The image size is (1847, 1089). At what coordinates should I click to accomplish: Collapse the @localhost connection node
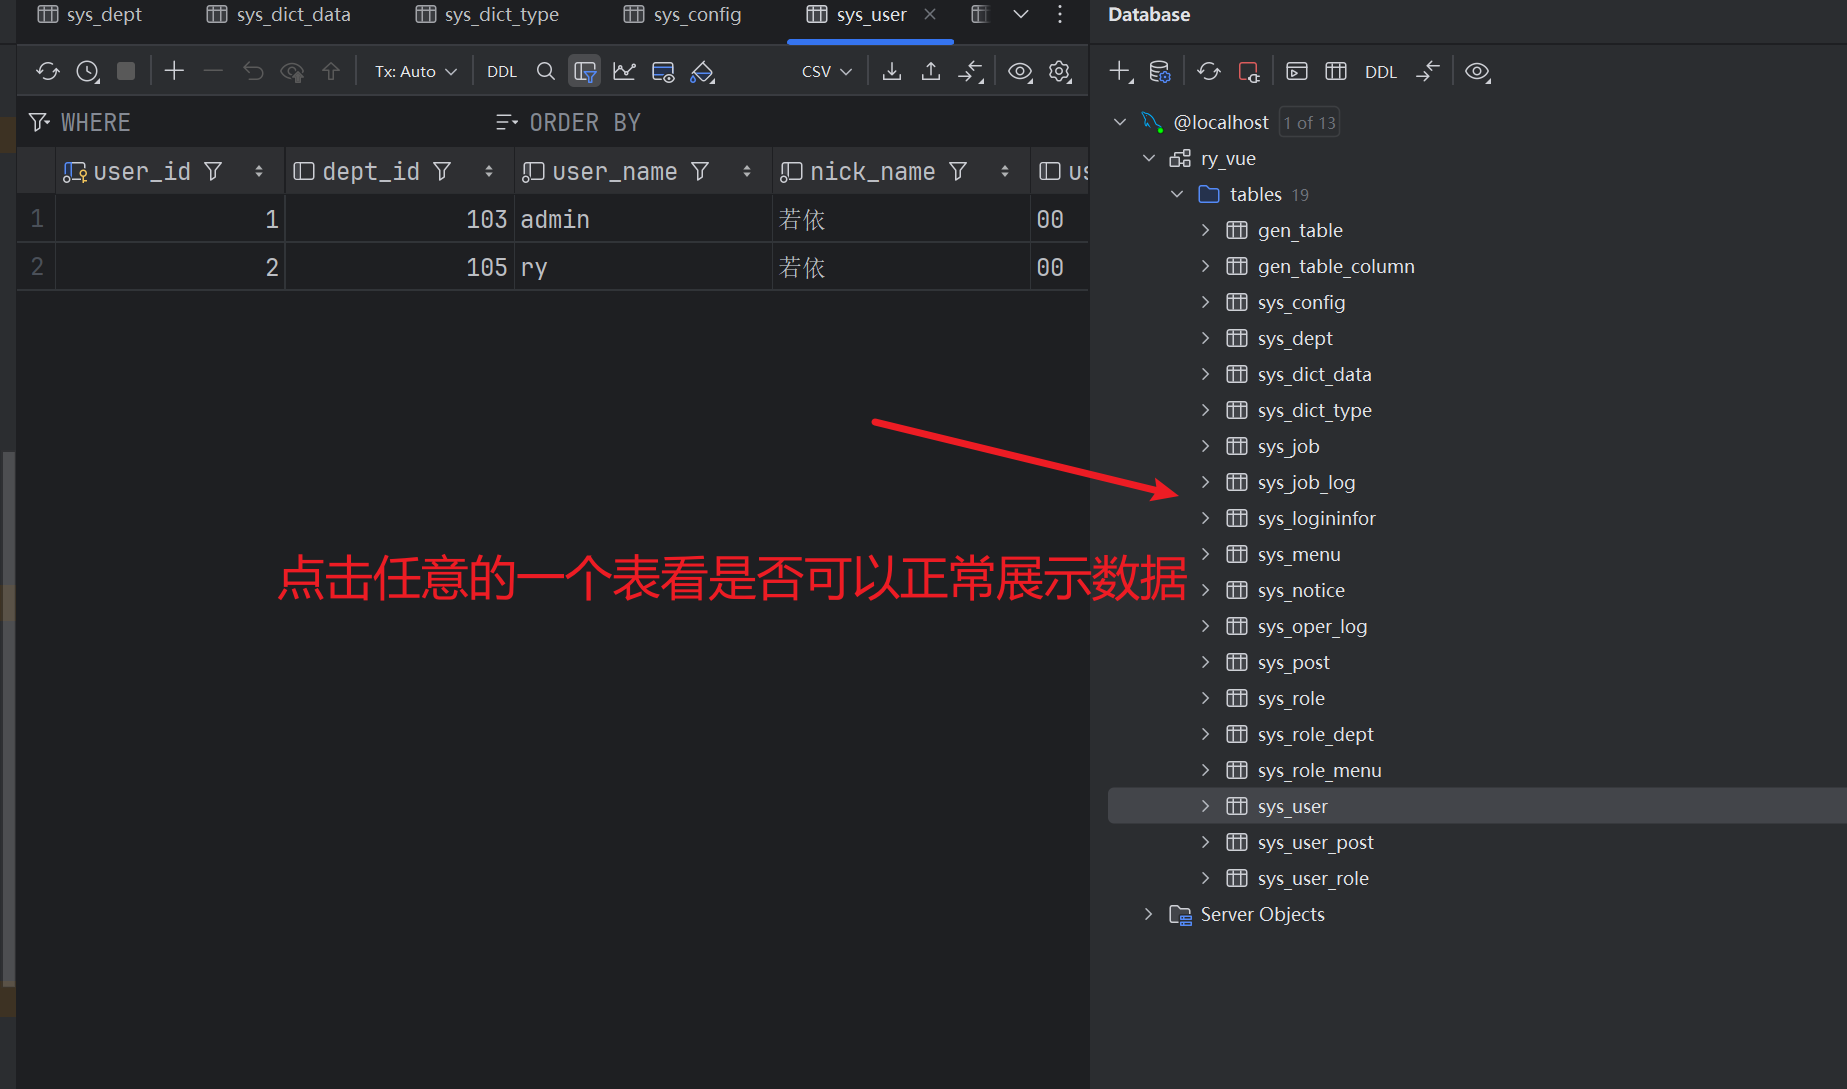click(1120, 122)
